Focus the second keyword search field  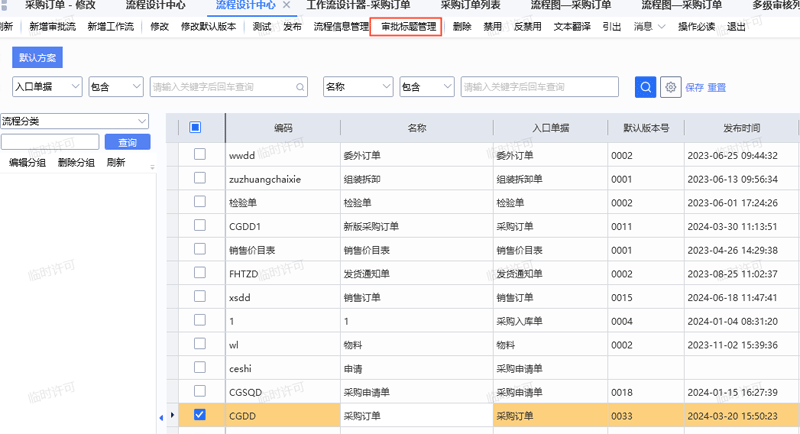[x=540, y=87]
